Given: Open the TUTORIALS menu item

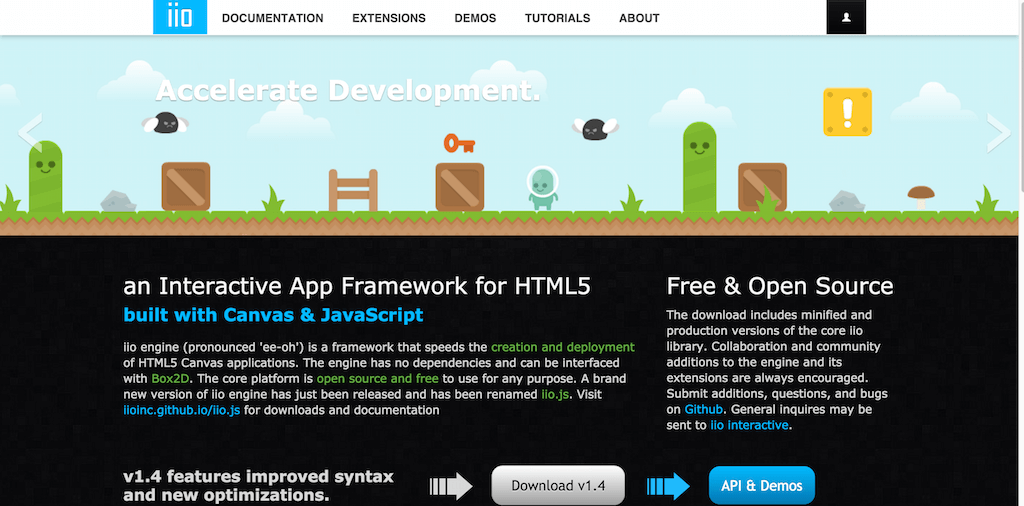Looking at the screenshot, I should [557, 18].
